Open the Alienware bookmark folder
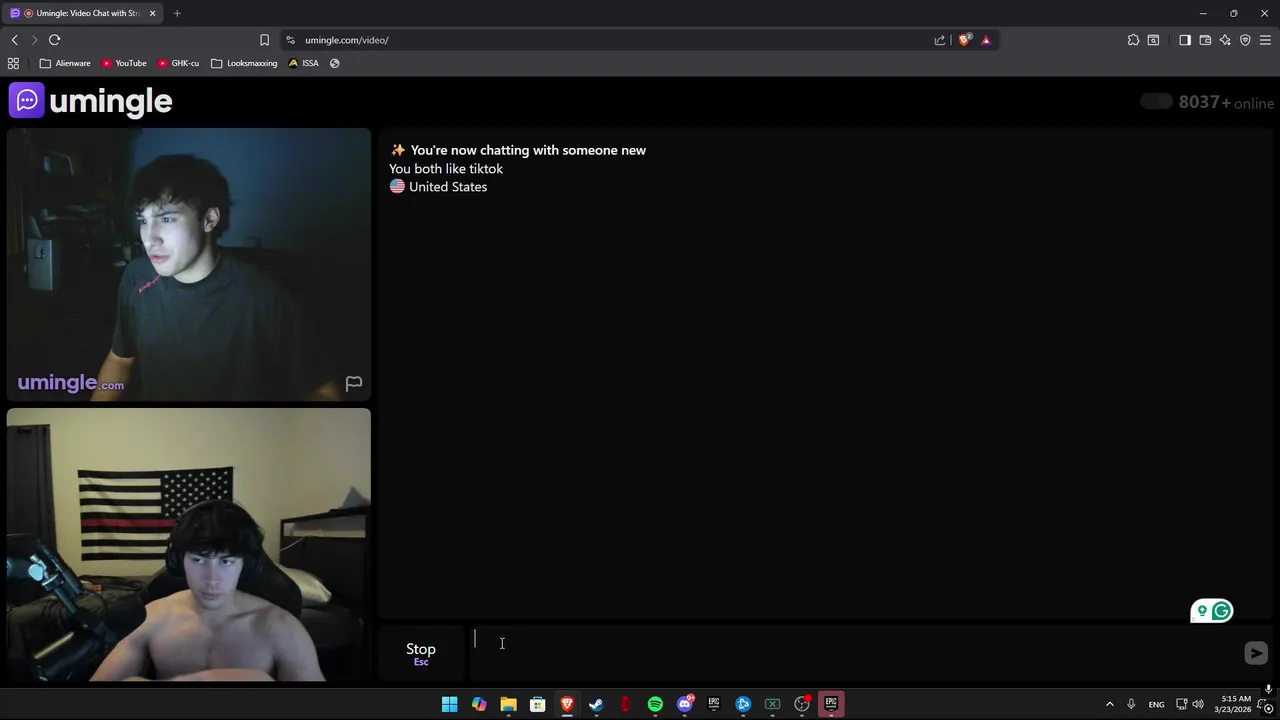1280x720 pixels. [65, 63]
